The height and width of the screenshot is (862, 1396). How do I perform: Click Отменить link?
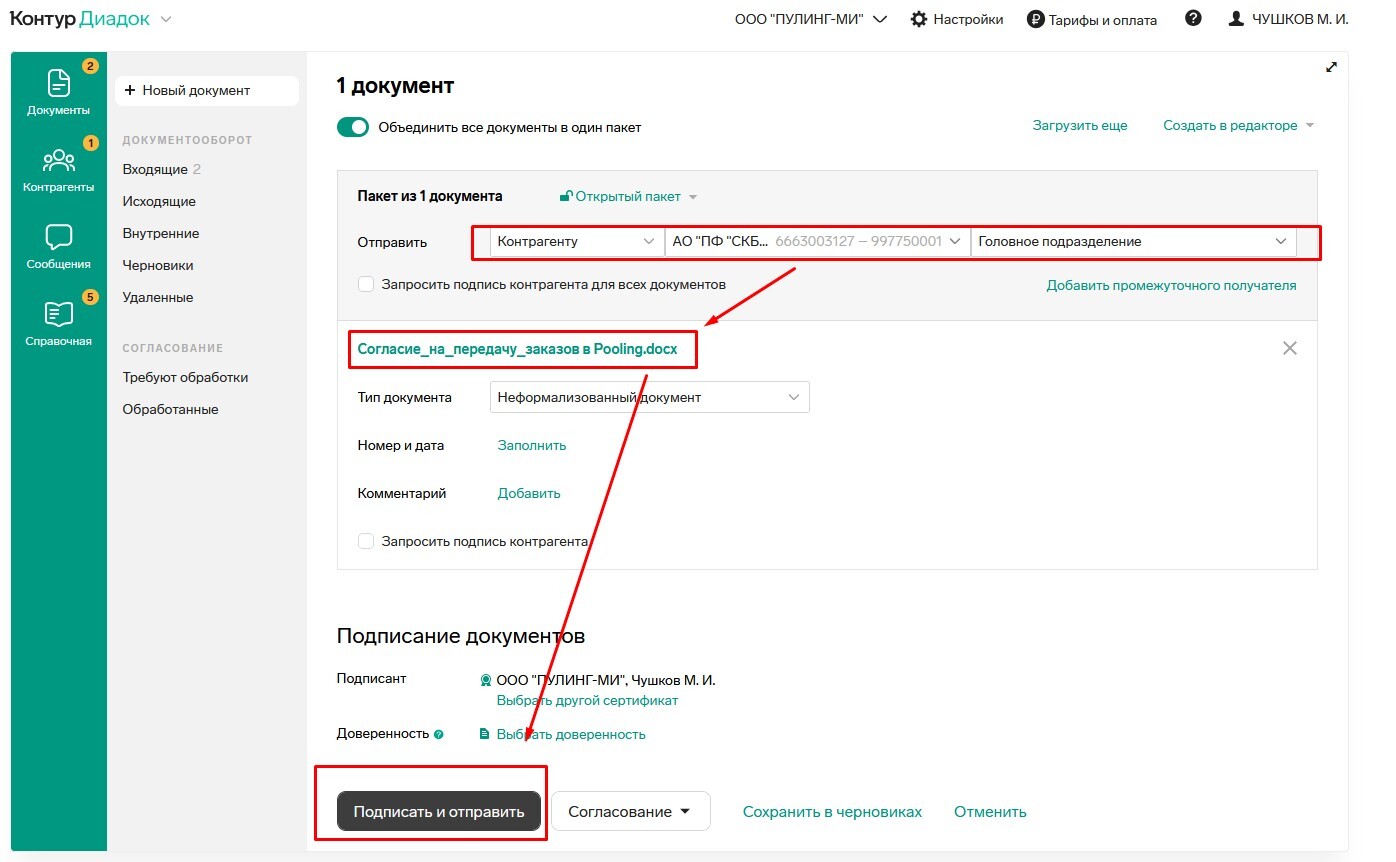tap(990, 812)
